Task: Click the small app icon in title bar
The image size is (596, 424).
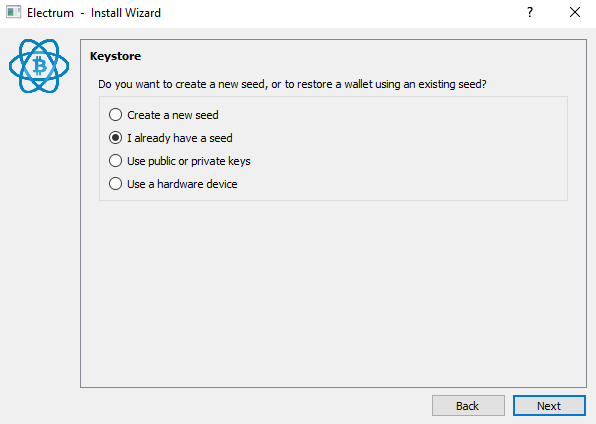Action: coord(13,12)
